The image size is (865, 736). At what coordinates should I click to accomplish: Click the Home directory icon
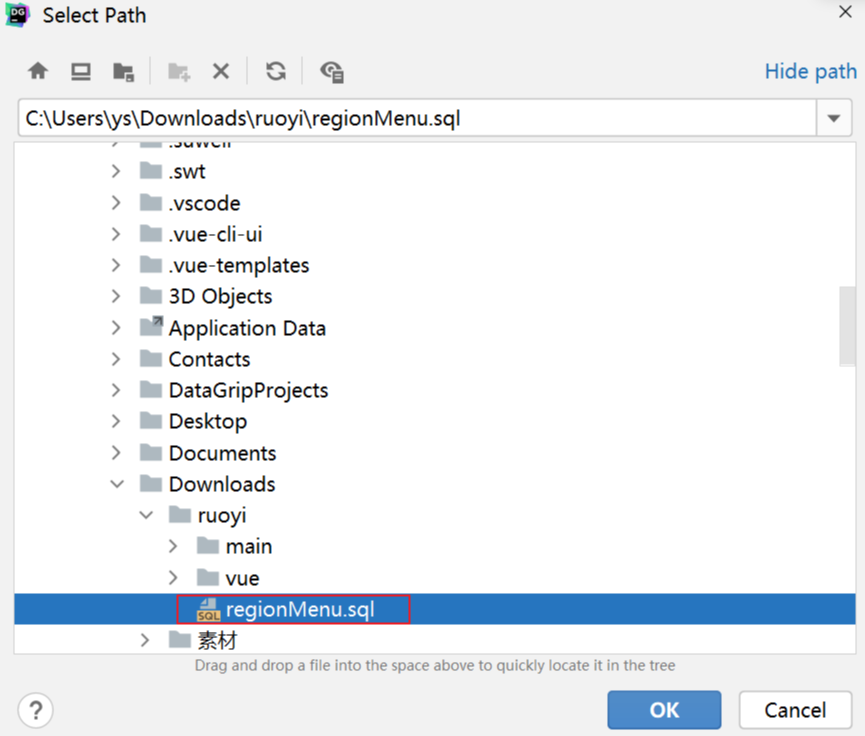tap(38, 71)
